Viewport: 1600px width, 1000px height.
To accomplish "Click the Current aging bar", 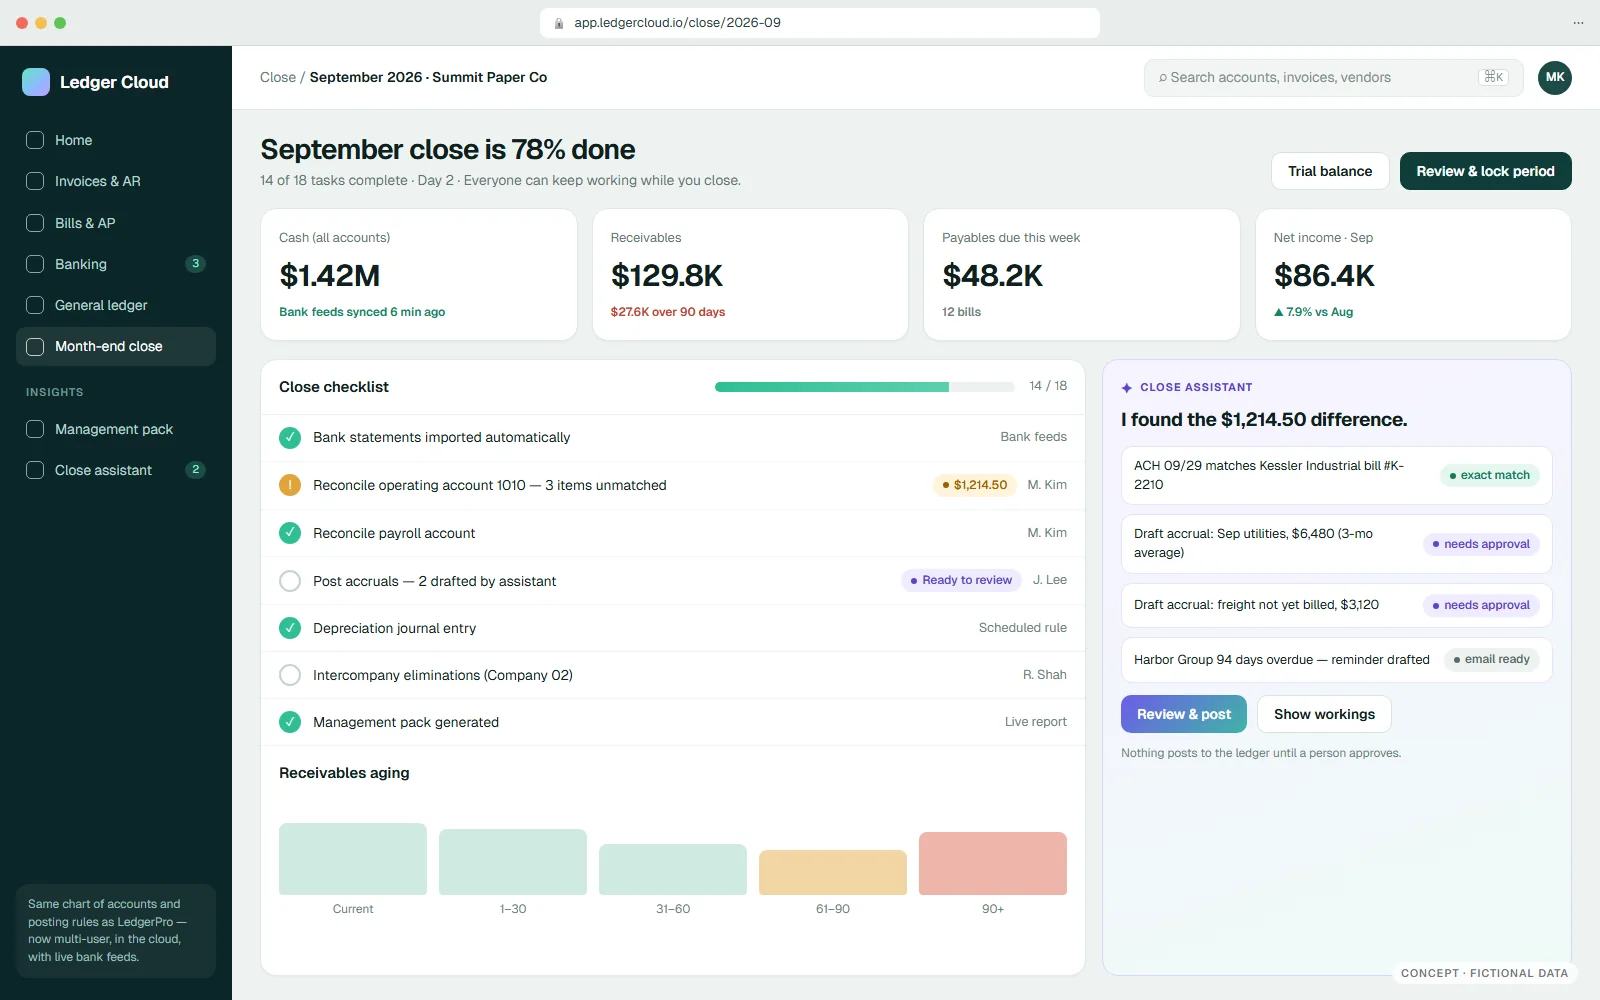I will click(x=353, y=859).
